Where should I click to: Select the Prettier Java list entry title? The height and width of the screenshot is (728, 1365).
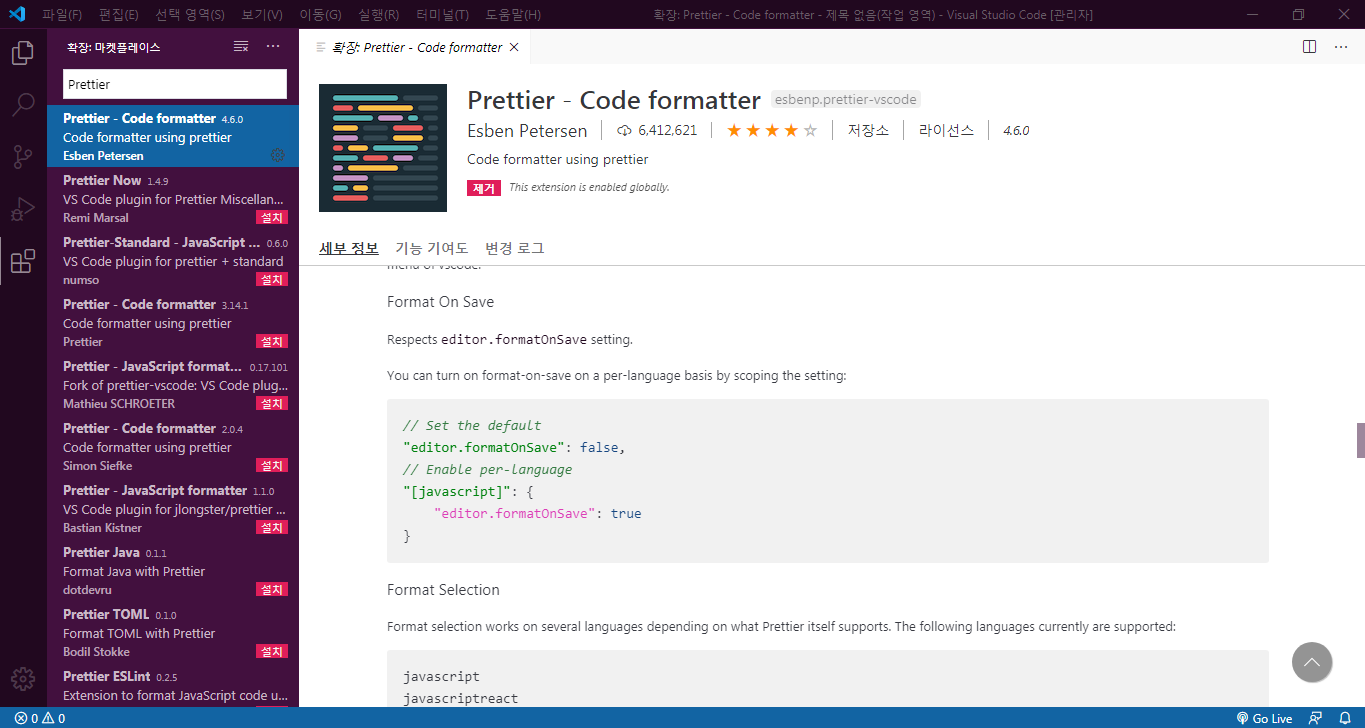(101, 552)
